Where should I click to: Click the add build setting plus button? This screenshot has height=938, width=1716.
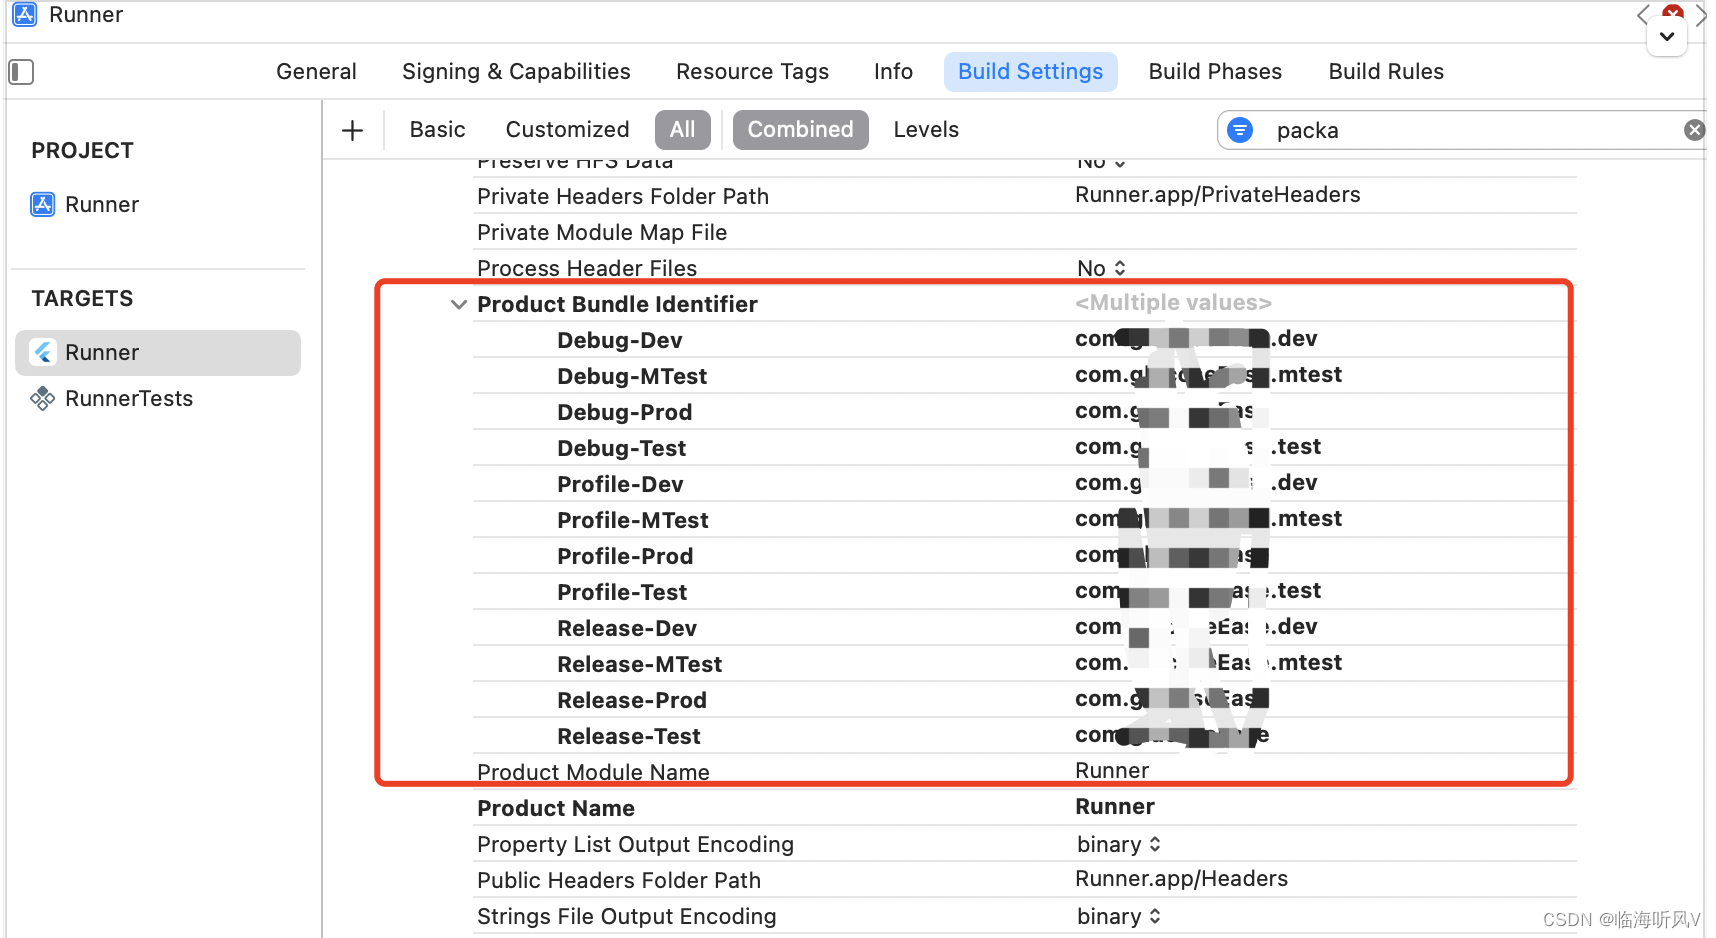(352, 130)
